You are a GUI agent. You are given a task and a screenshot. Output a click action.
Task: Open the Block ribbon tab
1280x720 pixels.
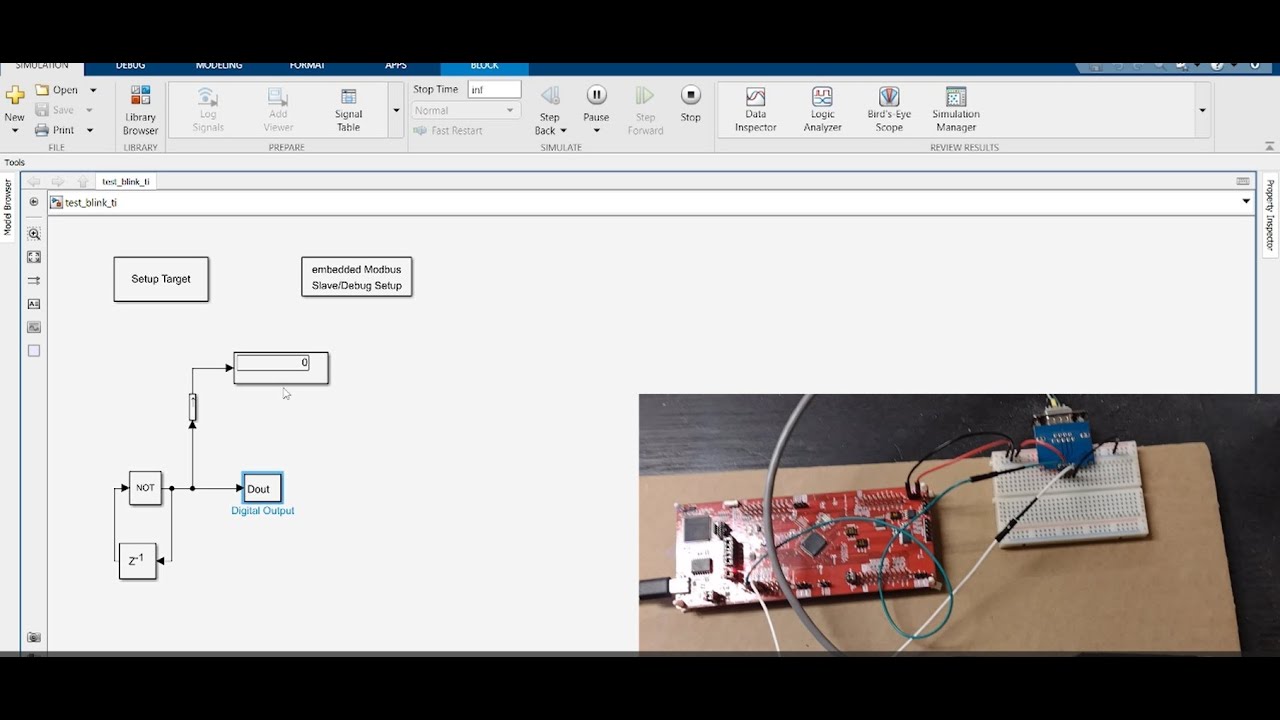tap(484, 66)
